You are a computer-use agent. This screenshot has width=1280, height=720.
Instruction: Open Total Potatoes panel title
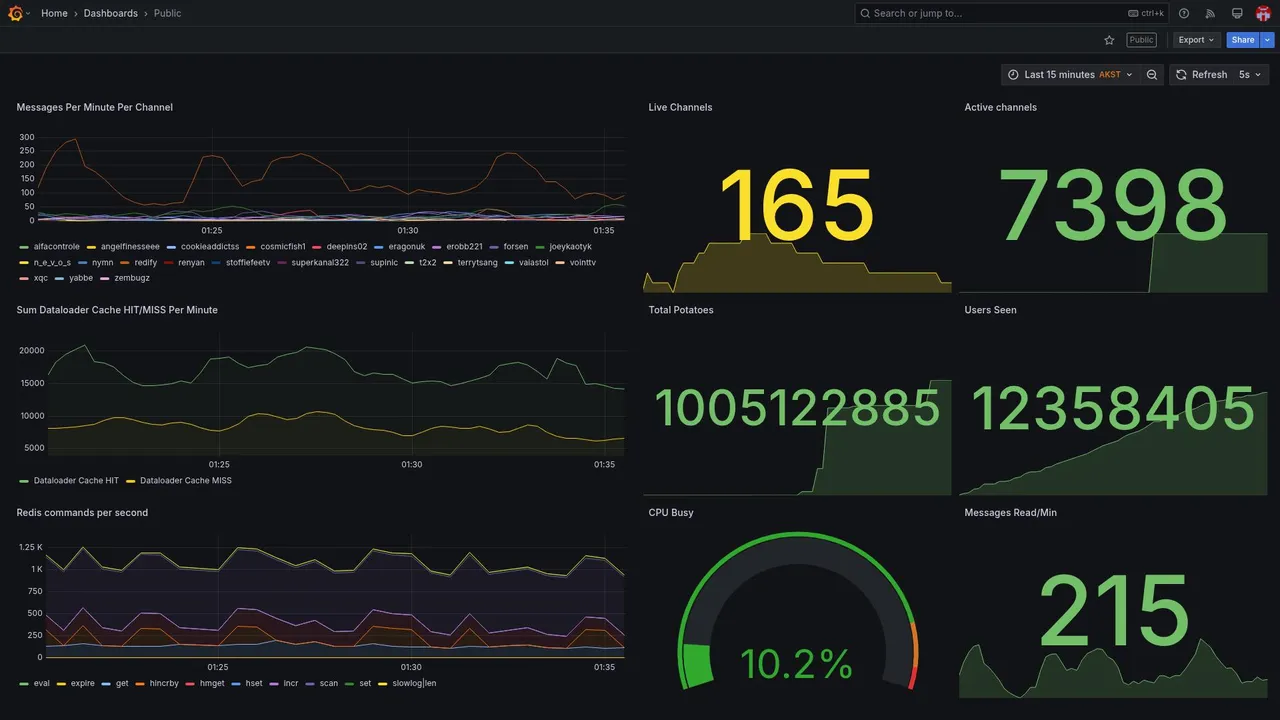681,310
